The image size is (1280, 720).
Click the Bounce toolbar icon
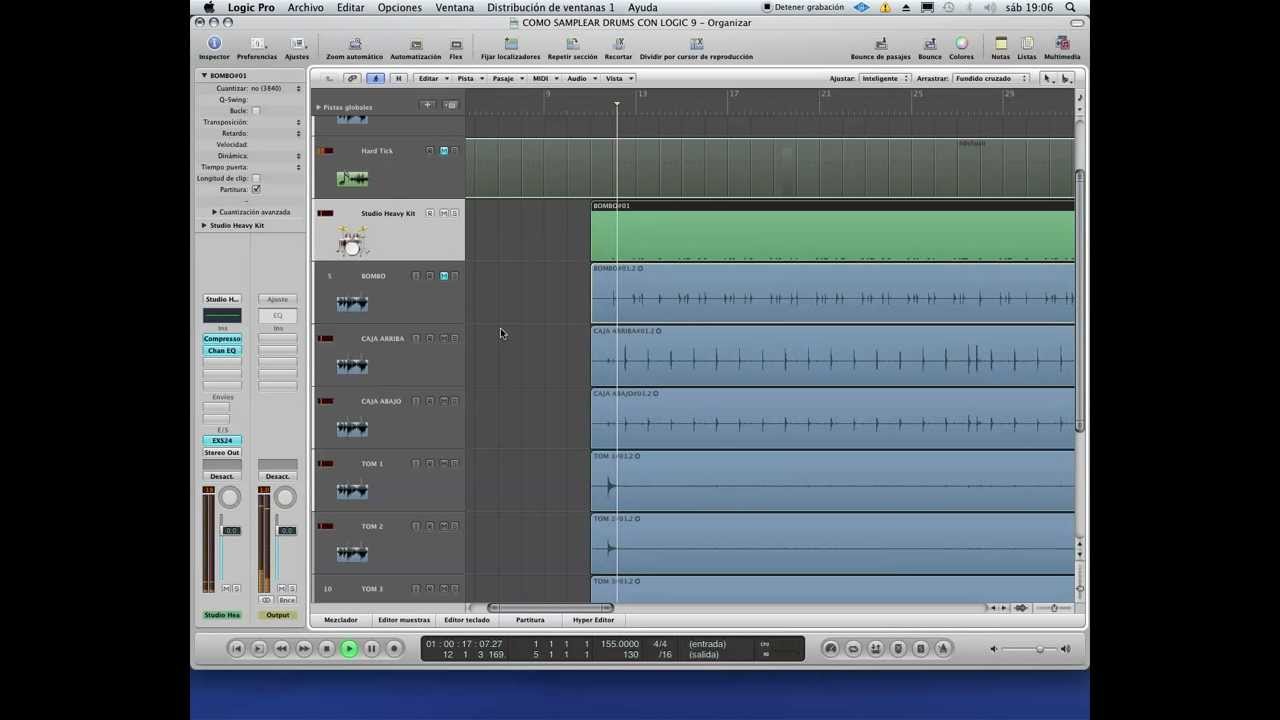click(930, 44)
